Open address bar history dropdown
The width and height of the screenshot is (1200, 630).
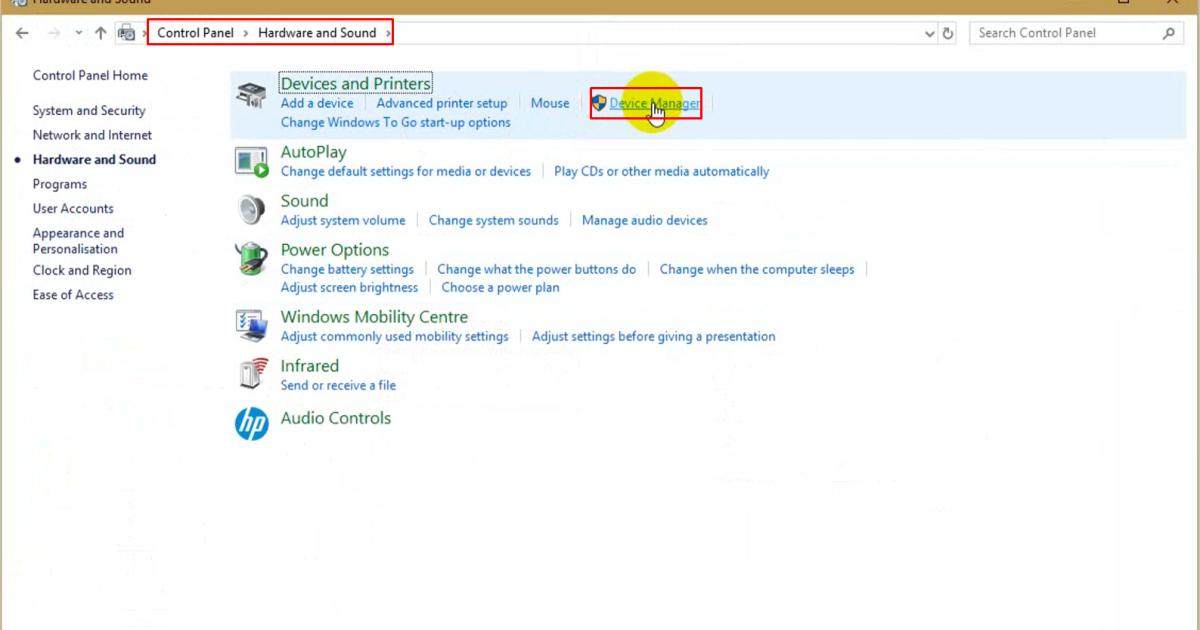tap(931, 33)
